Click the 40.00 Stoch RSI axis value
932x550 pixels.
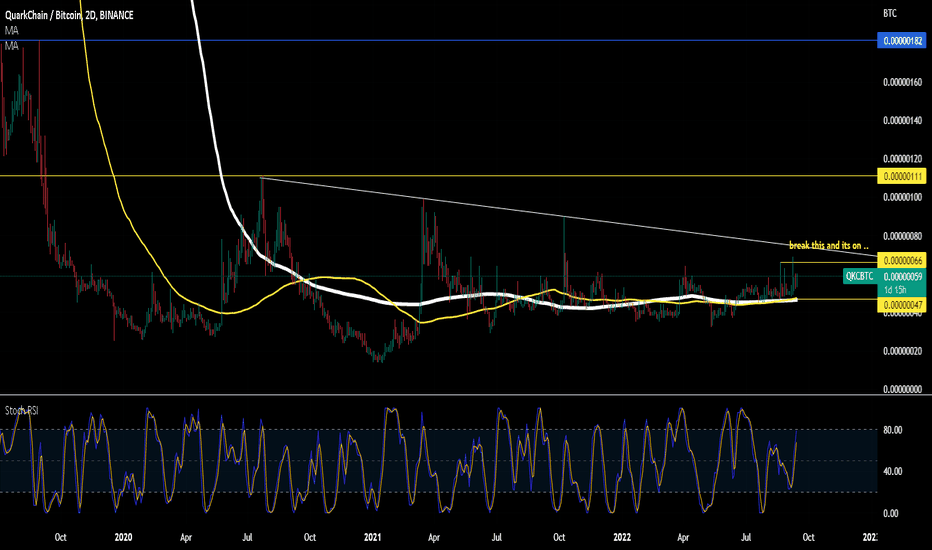[893, 472]
